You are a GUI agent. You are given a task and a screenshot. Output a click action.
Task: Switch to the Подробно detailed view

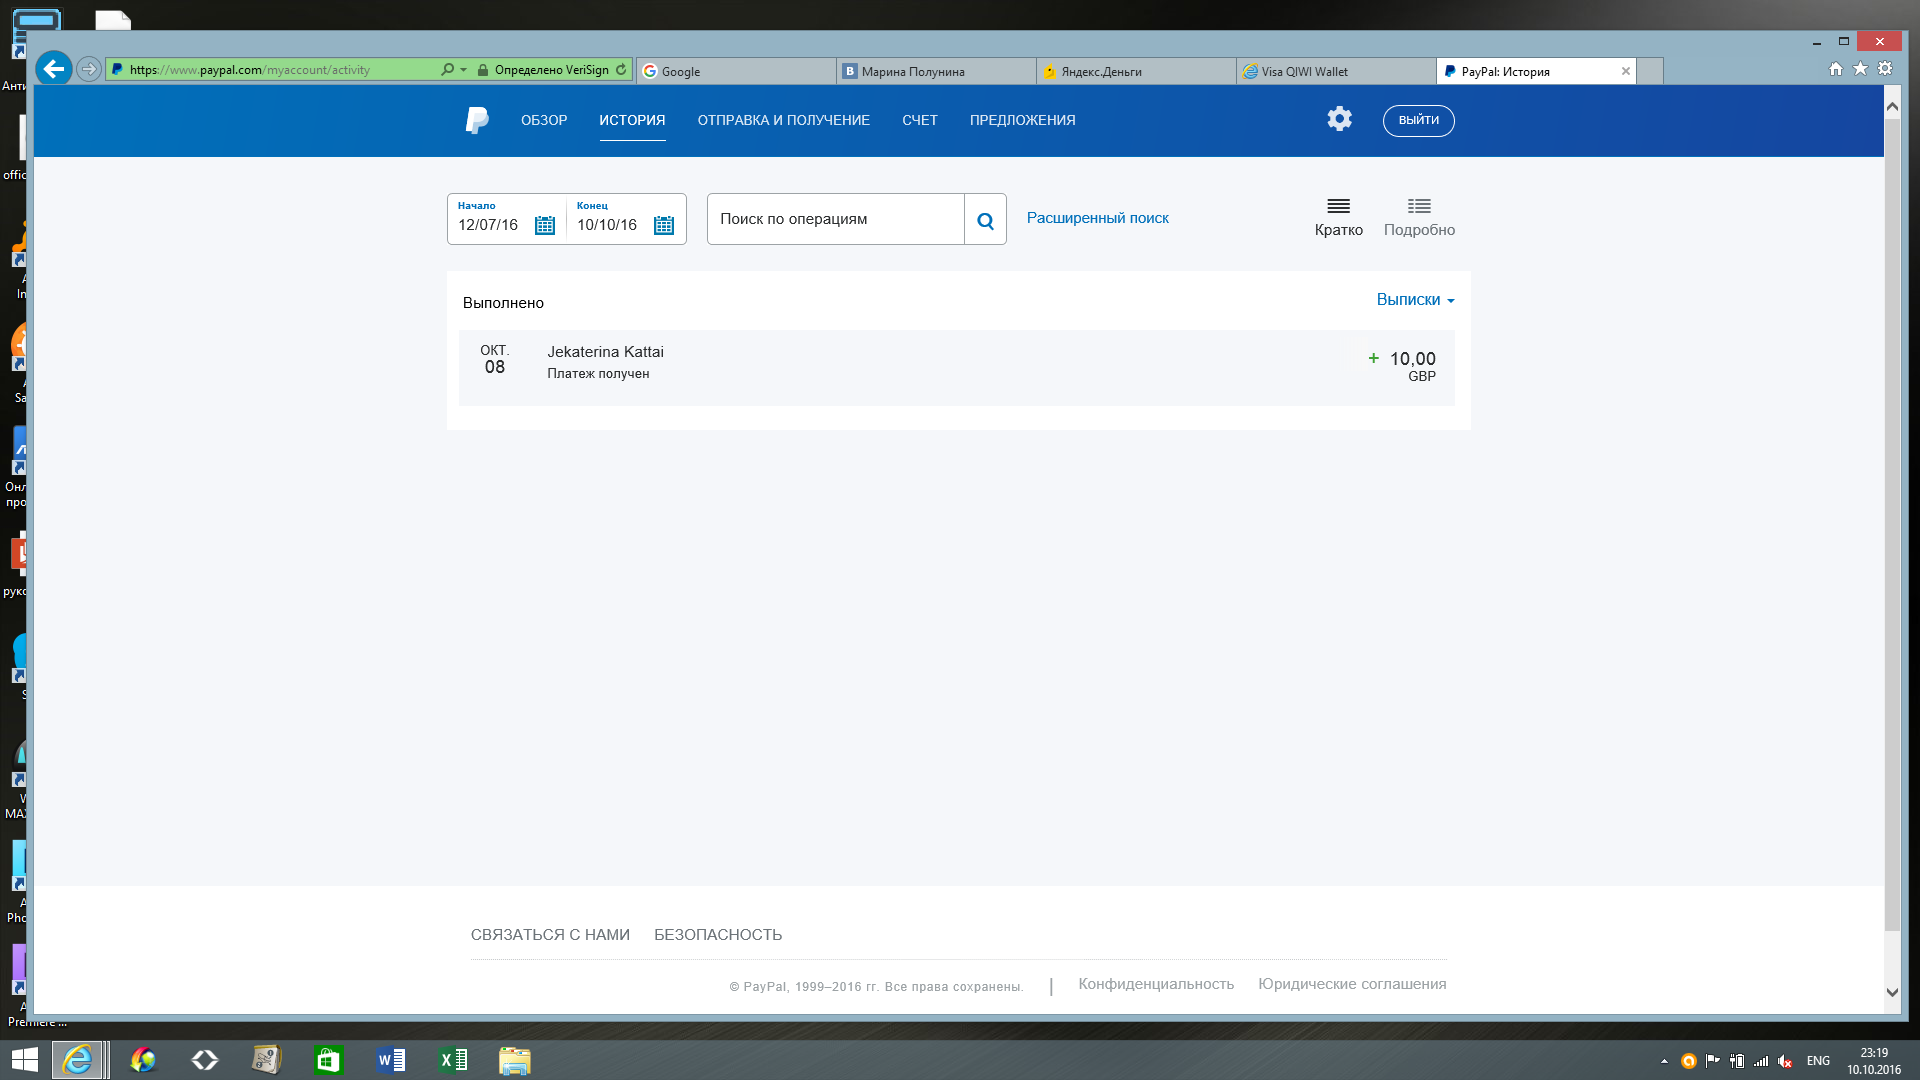[1419, 217]
